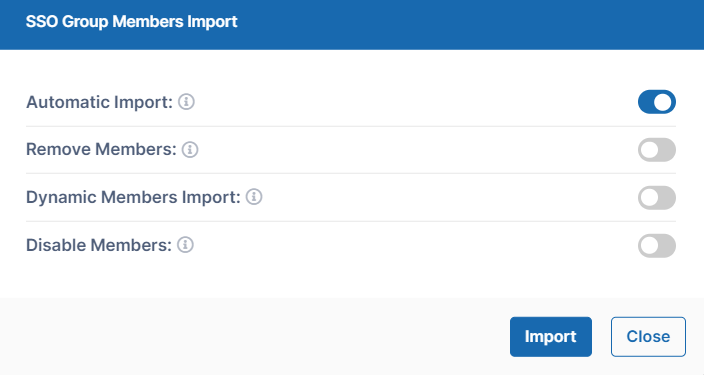Dismiss the dialog with the Close button

(648, 337)
